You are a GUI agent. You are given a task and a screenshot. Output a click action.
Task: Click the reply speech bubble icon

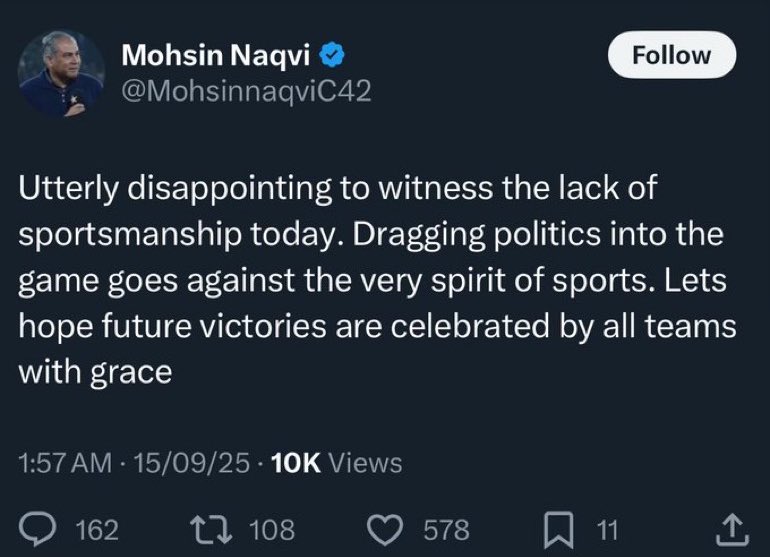click(38, 530)
